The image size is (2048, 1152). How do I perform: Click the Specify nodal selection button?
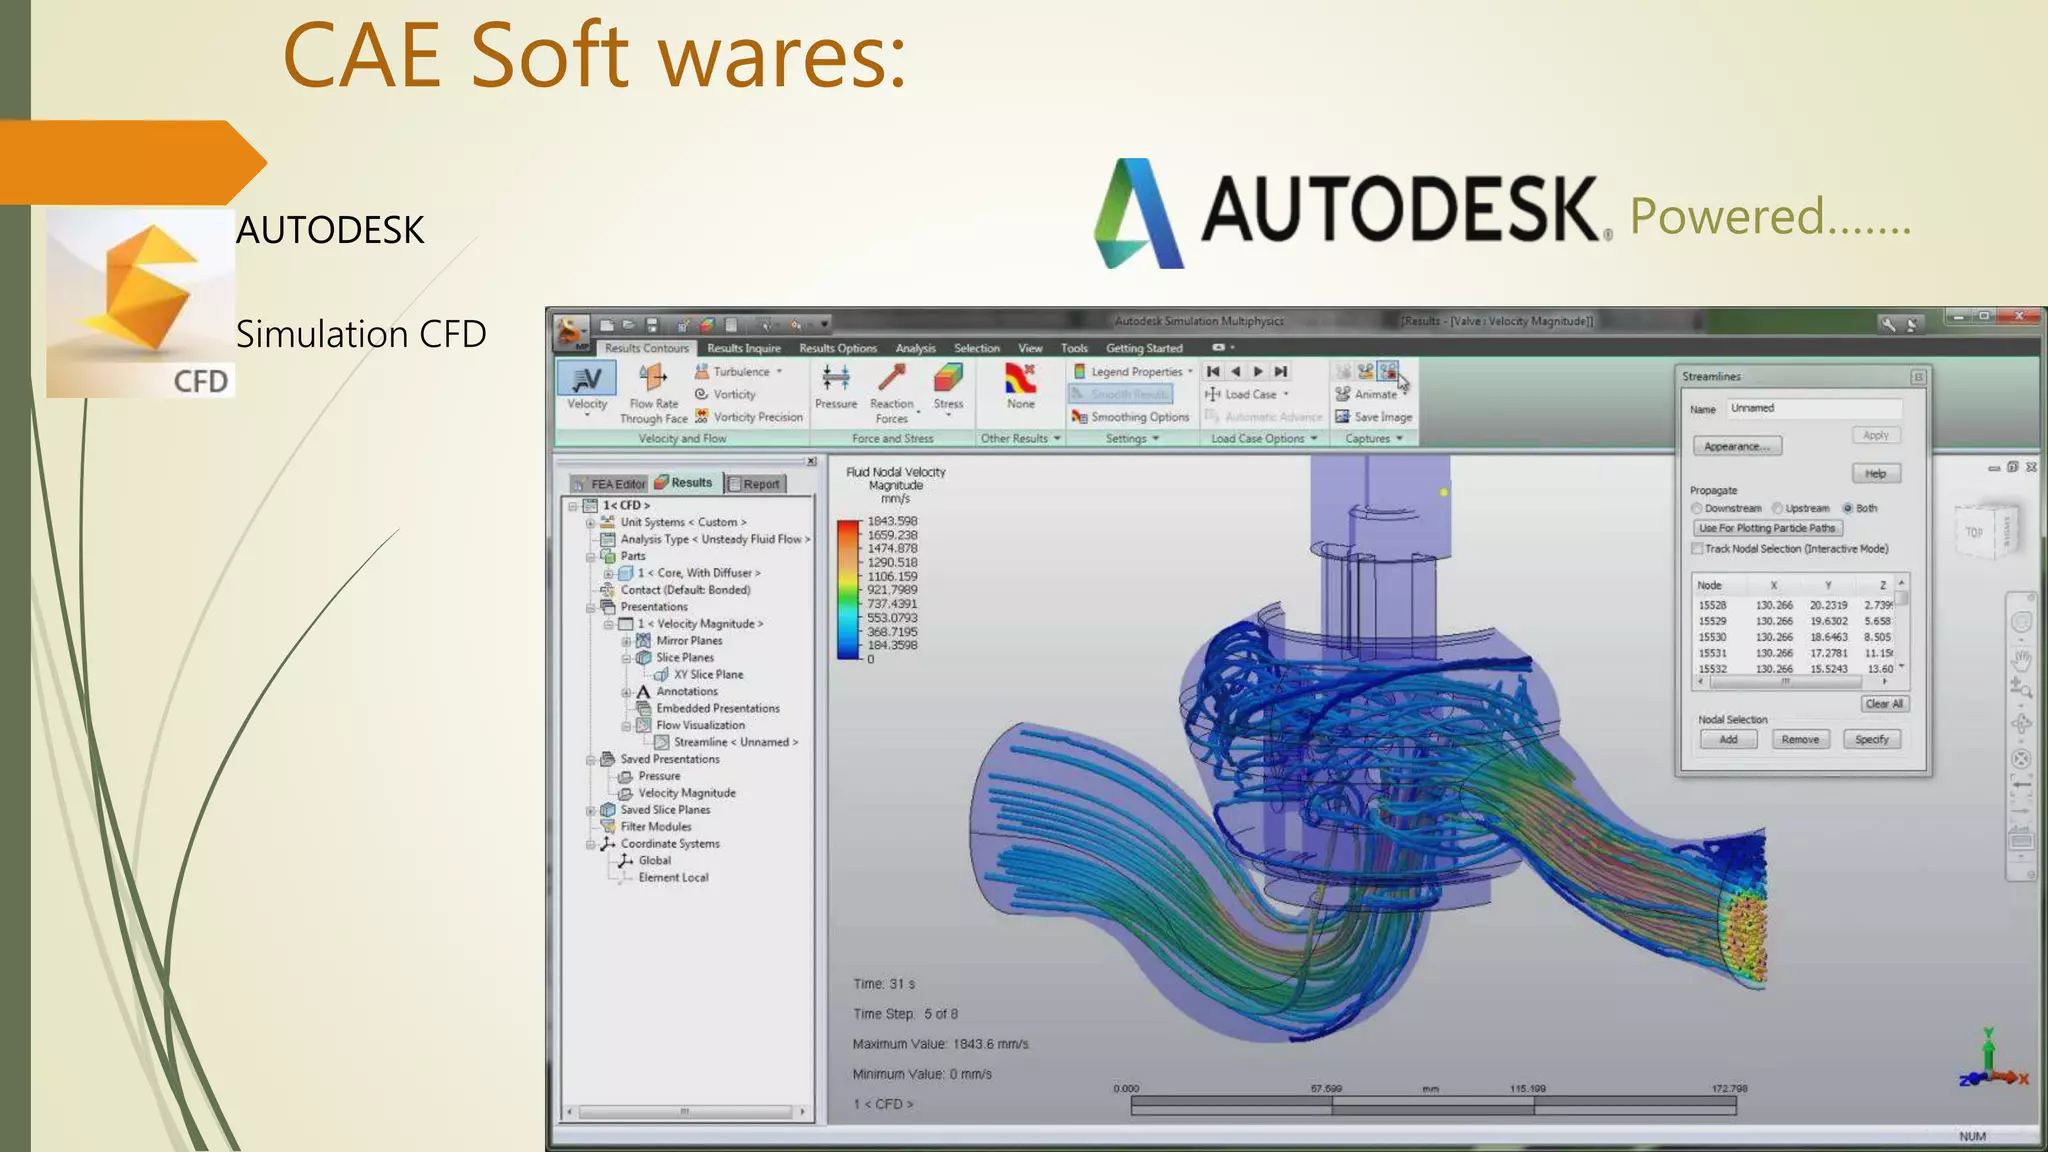[1872, 739]
